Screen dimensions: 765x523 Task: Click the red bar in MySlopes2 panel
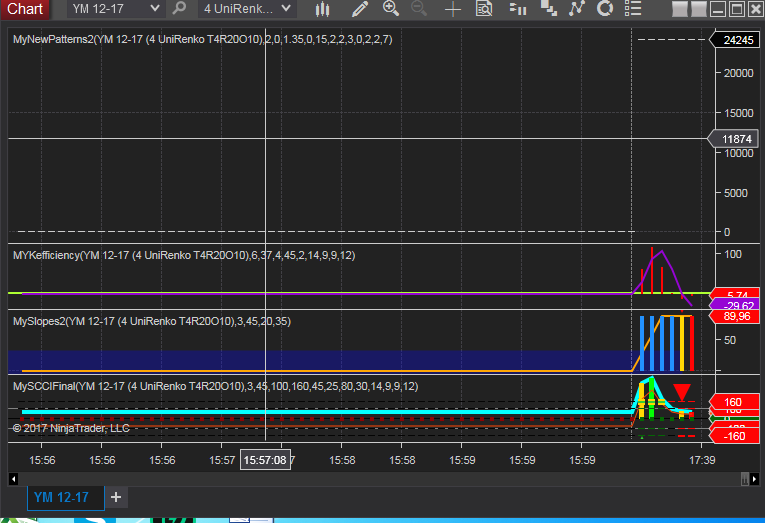[692, 343]
